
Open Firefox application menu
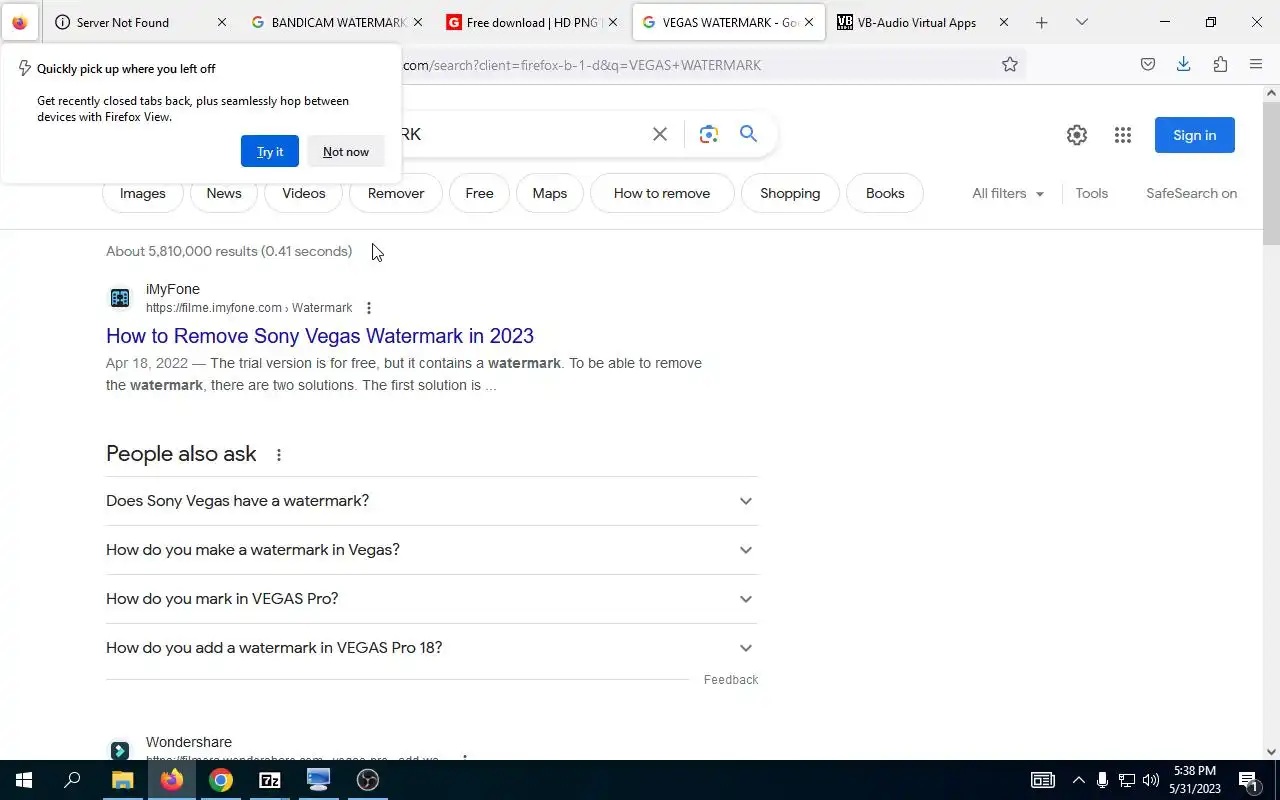point(1256,65)
